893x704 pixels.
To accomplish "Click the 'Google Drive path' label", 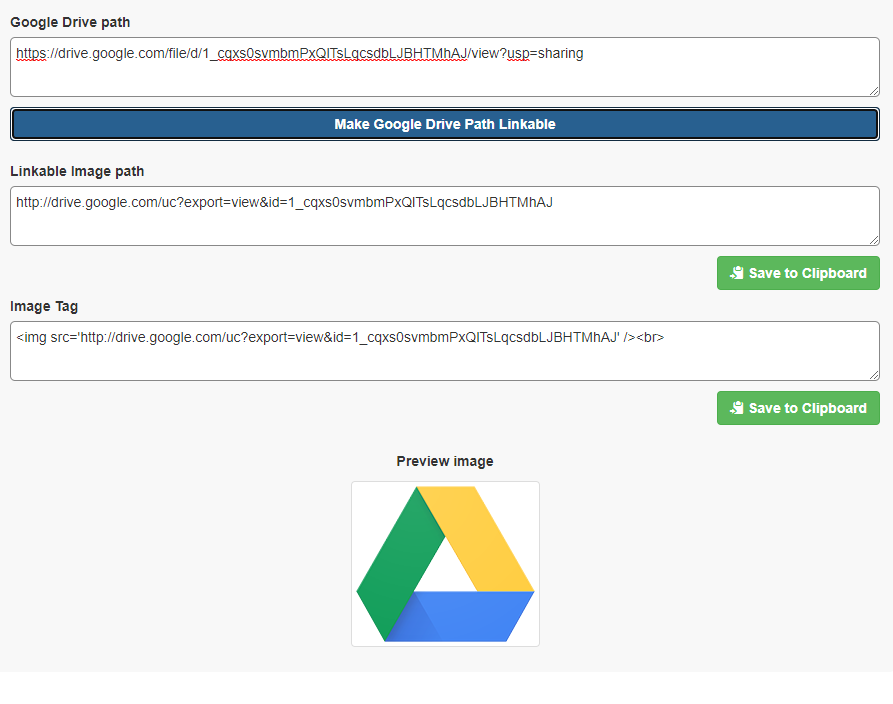I will click(x=70, y=22).
